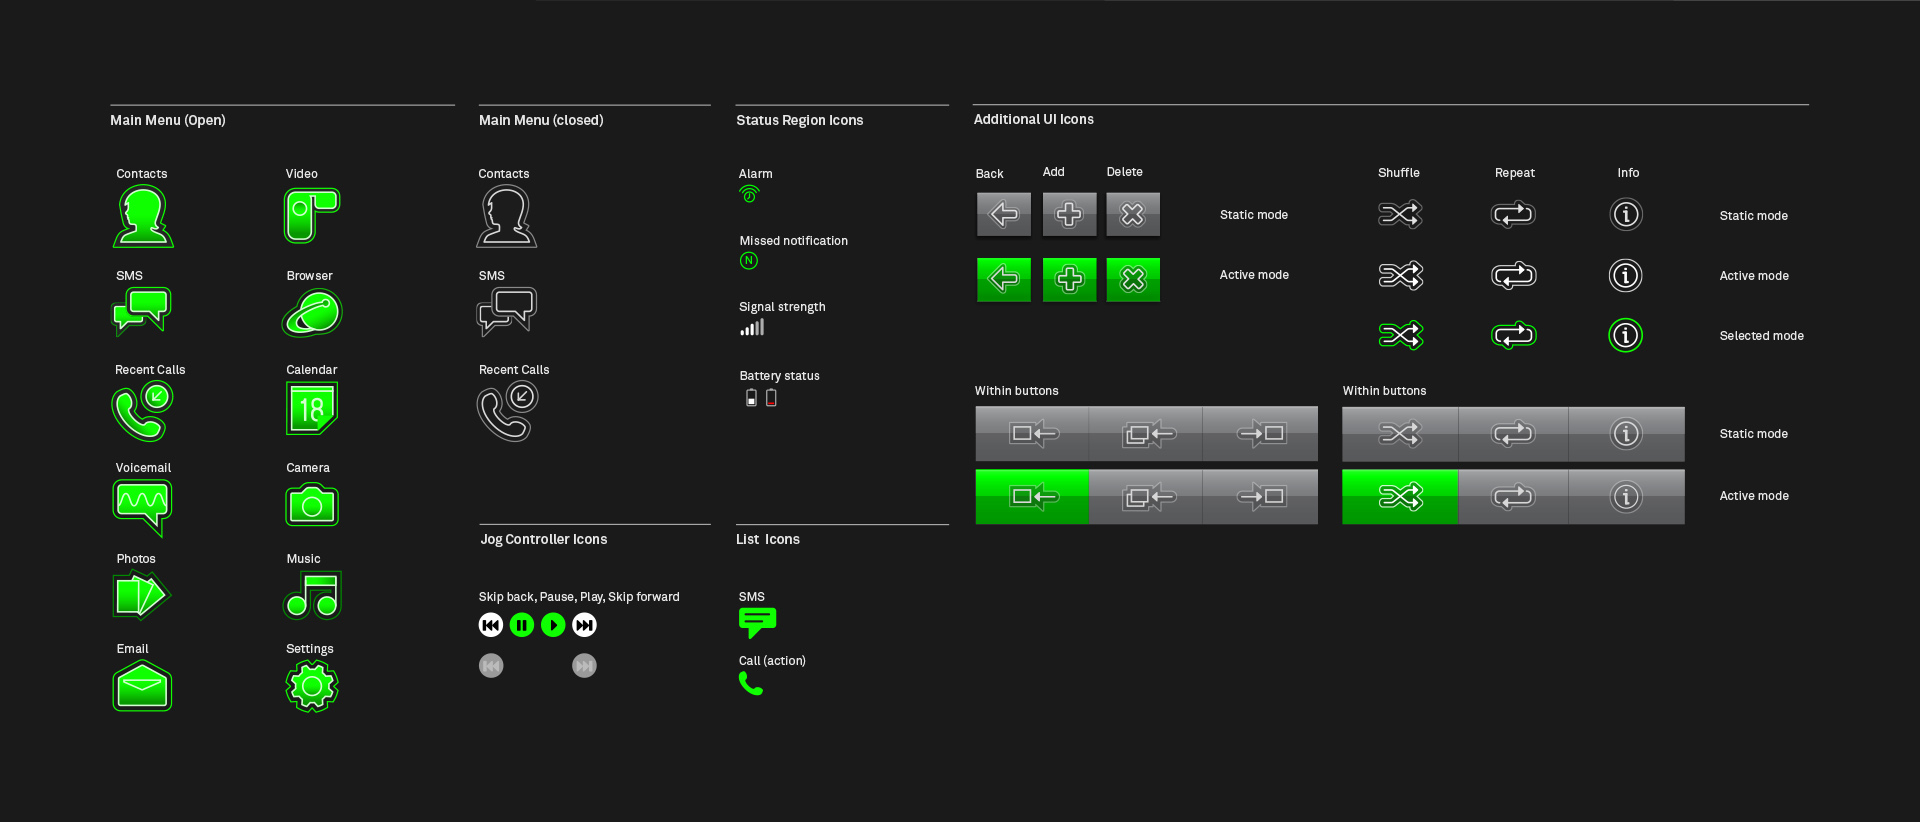Click the green SMS list icon
This screenshot has height=822, width=1920.
(757, 623)
